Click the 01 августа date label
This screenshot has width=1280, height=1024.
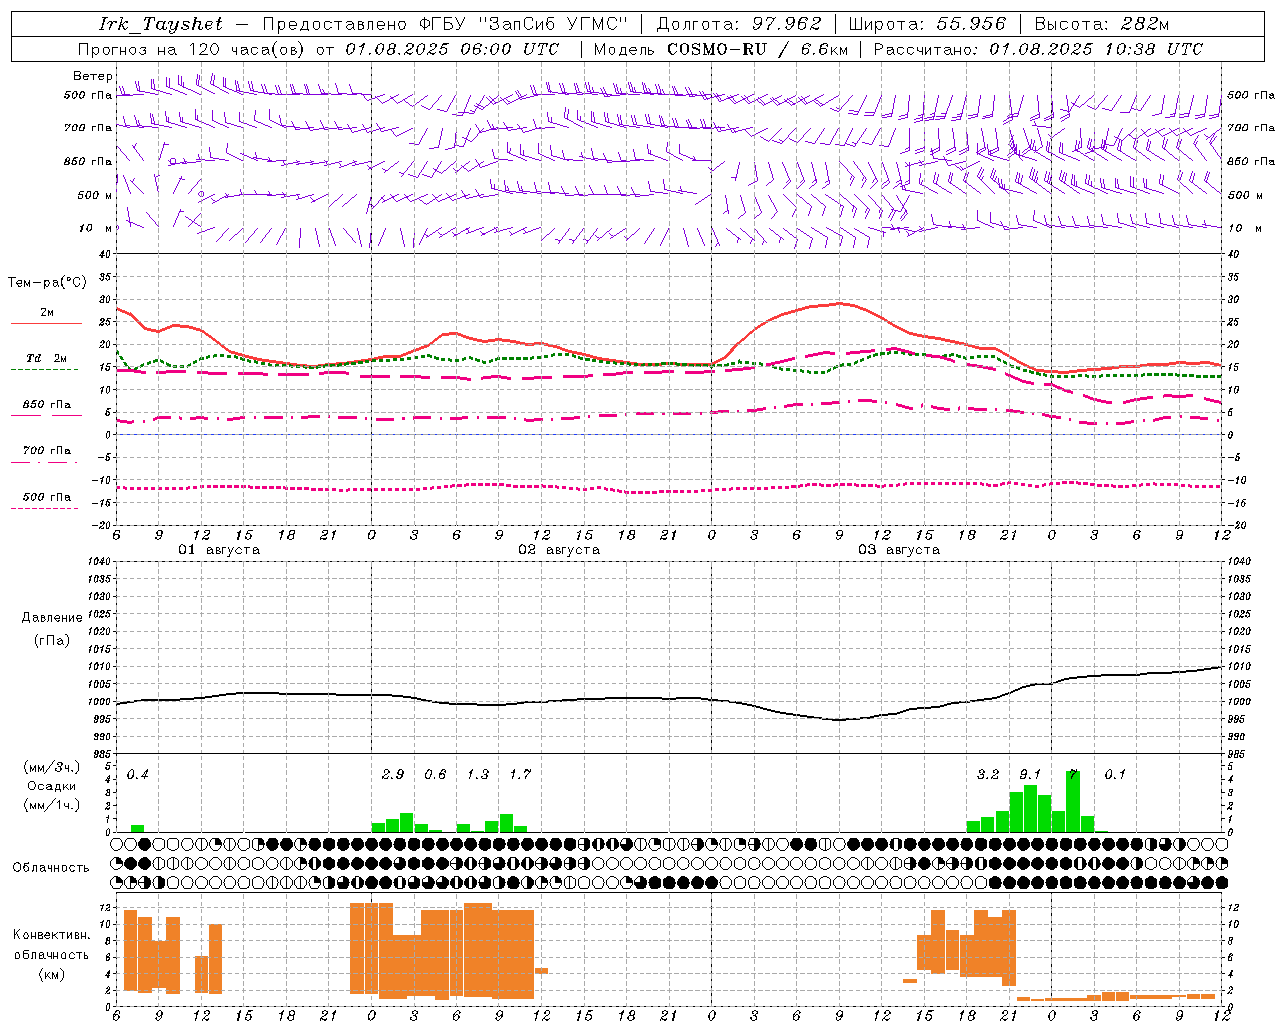(x=219, y=550)
